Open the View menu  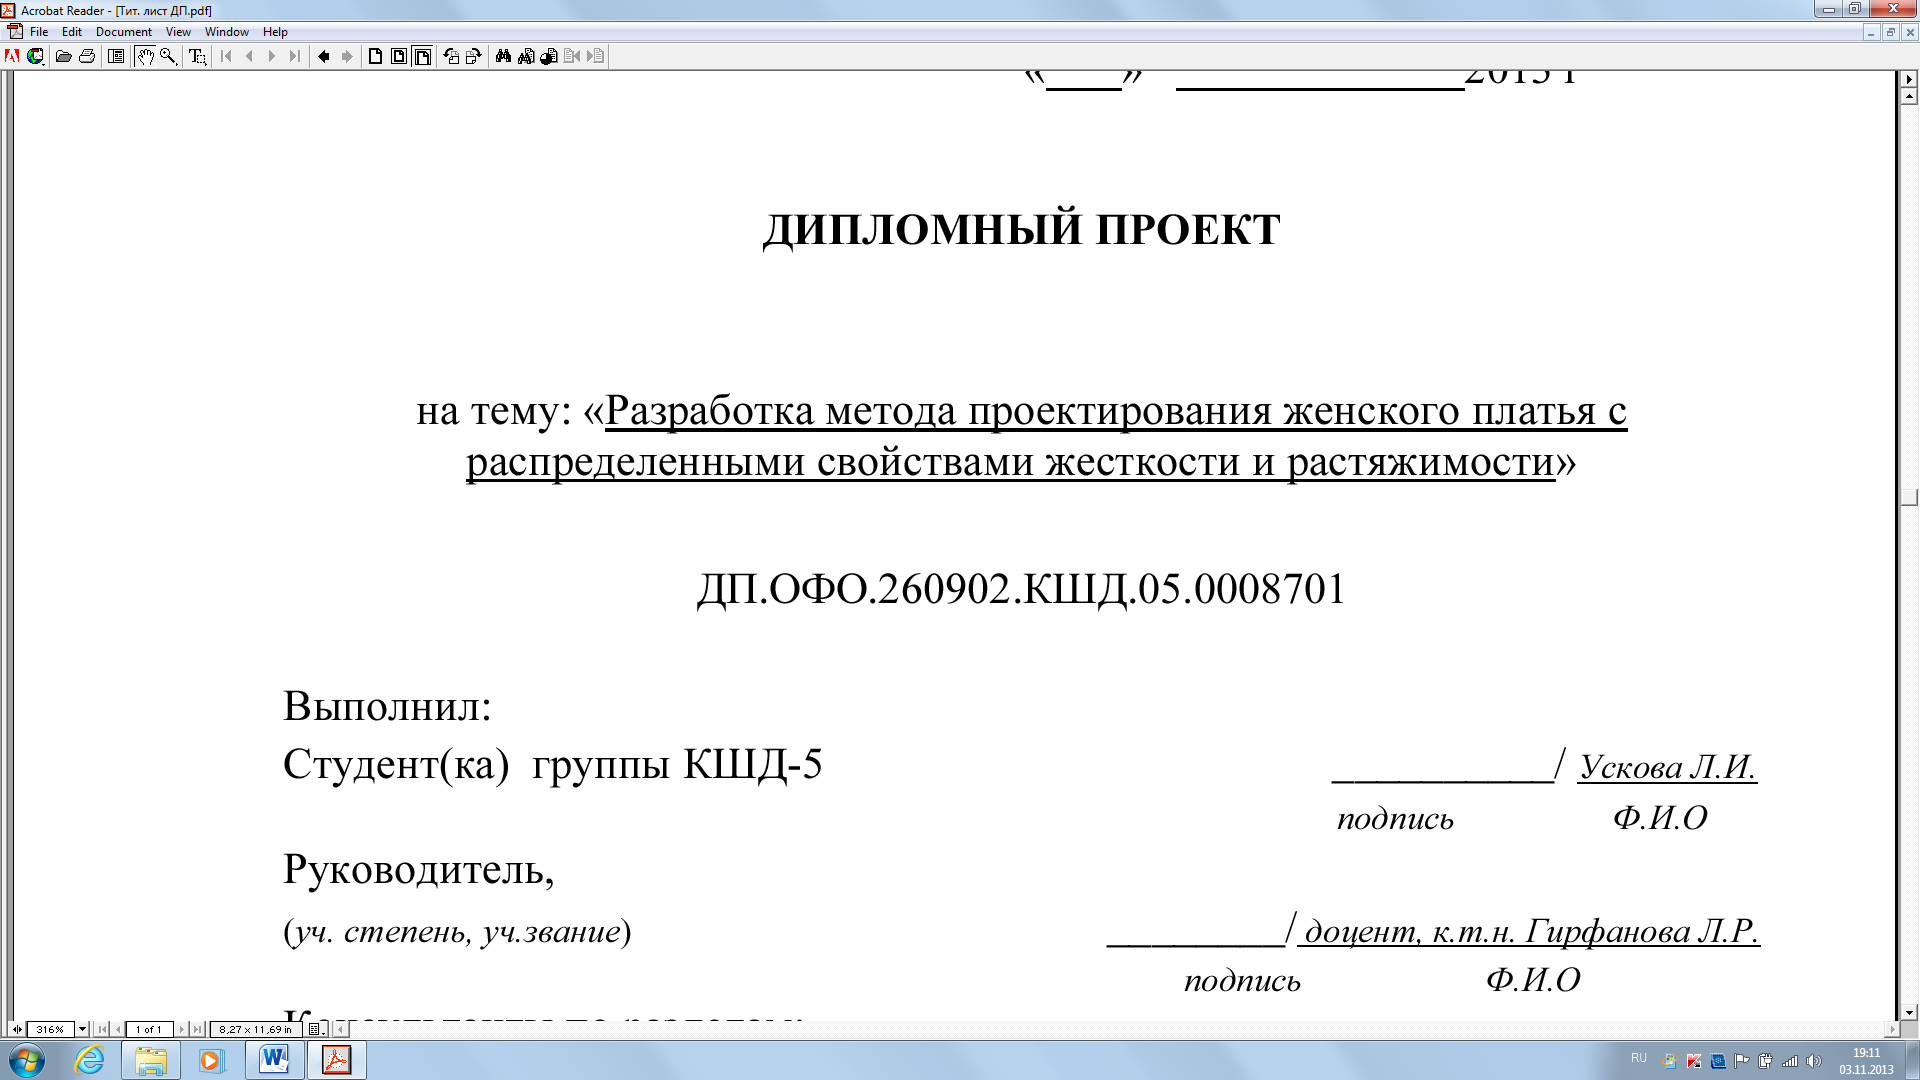[178, 32]
